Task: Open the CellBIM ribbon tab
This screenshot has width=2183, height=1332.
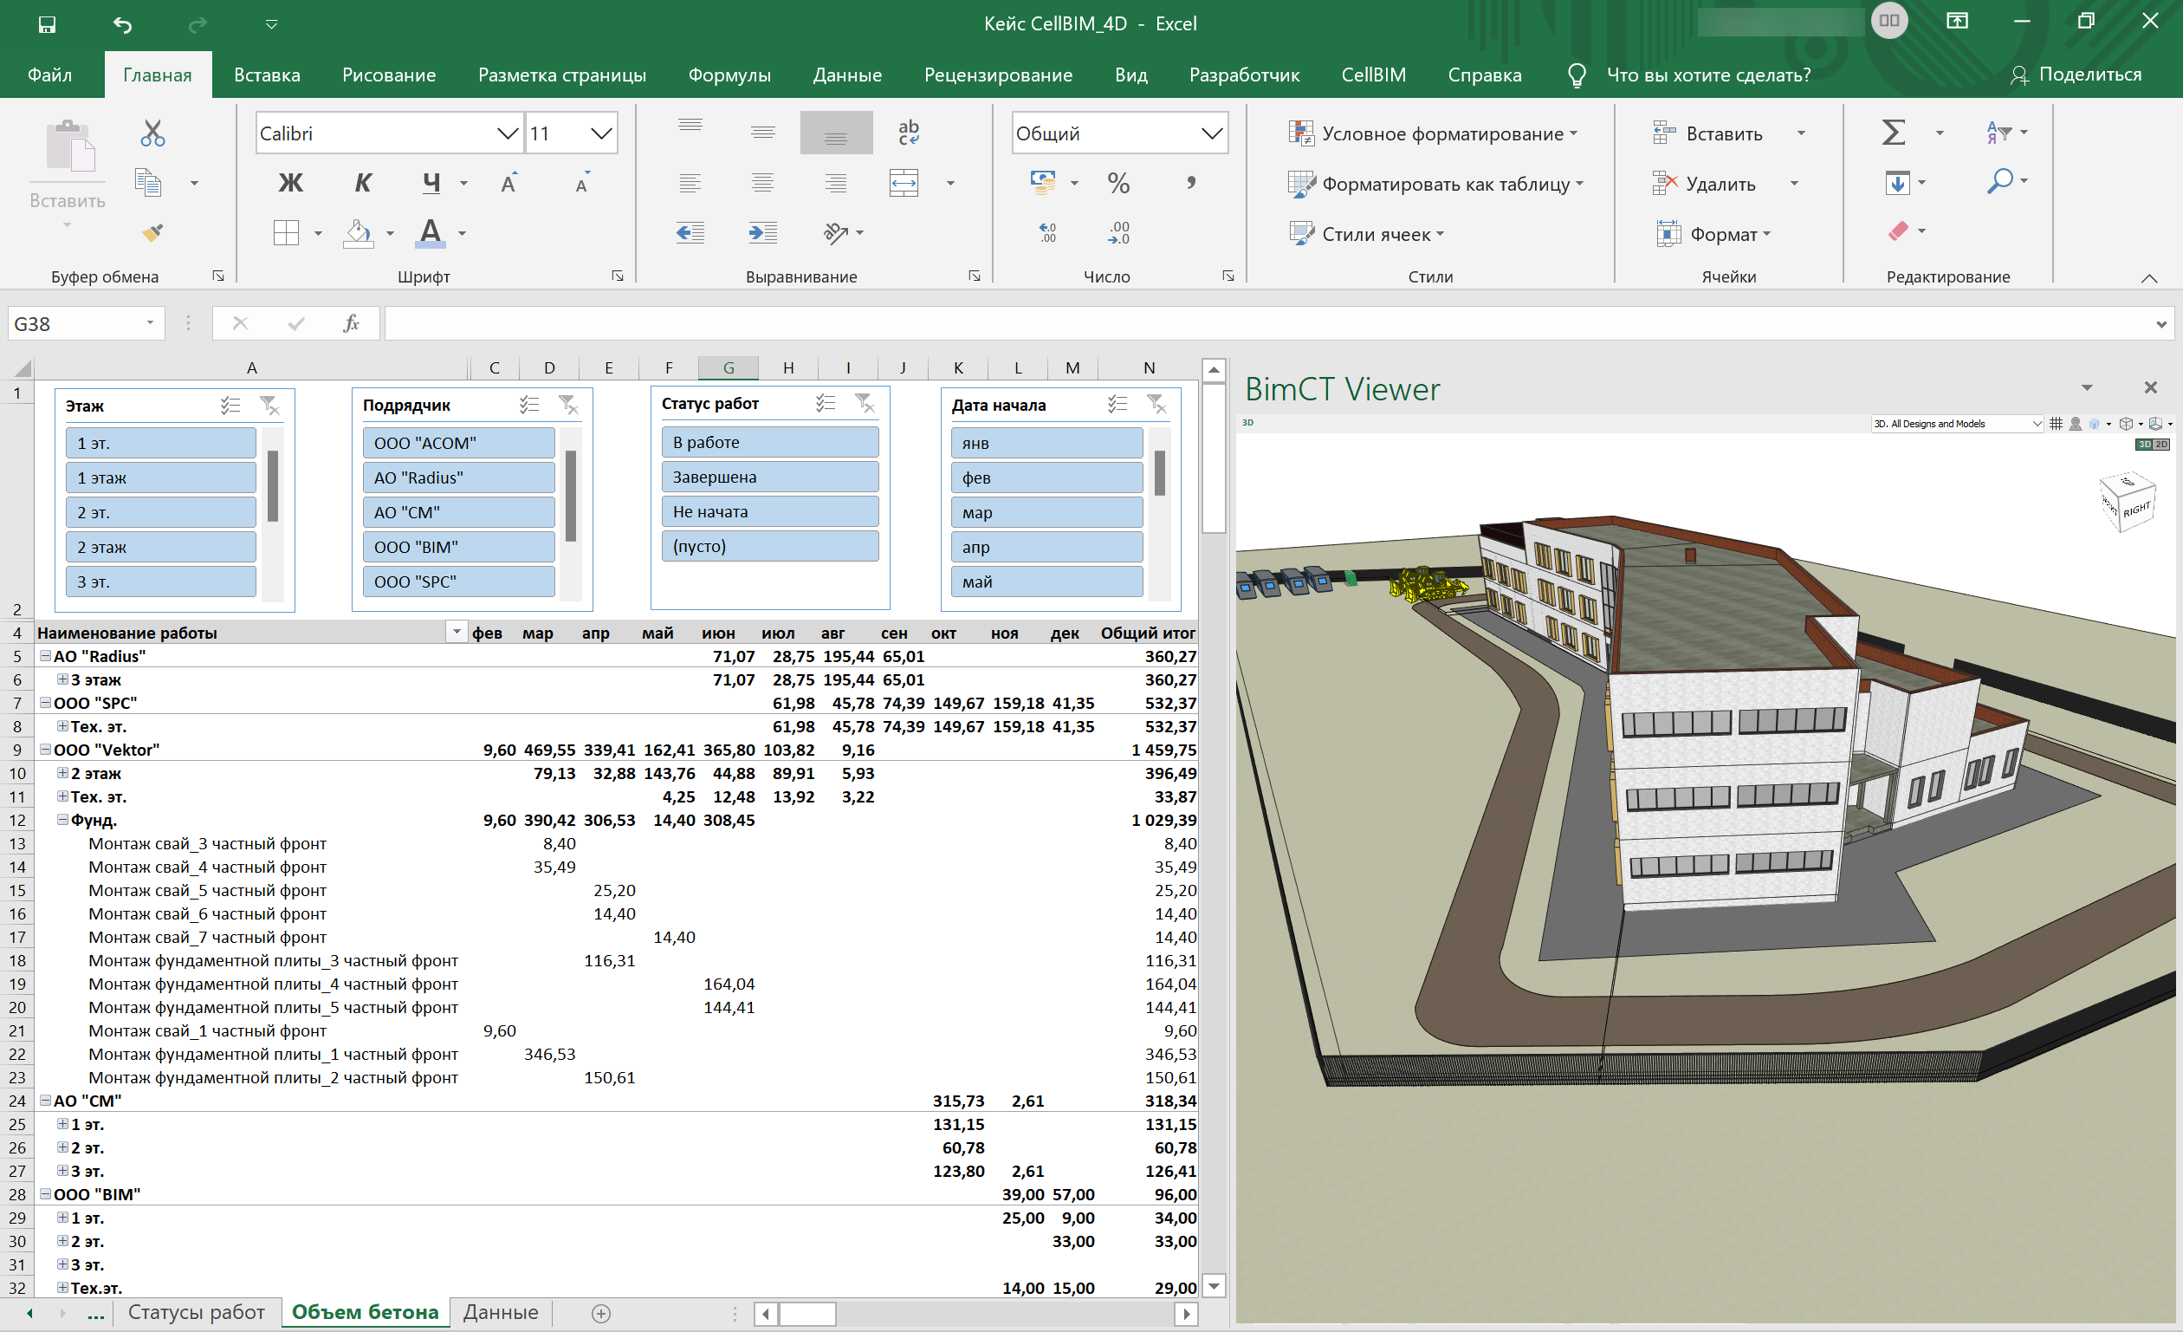Action: pos(1373,75)
